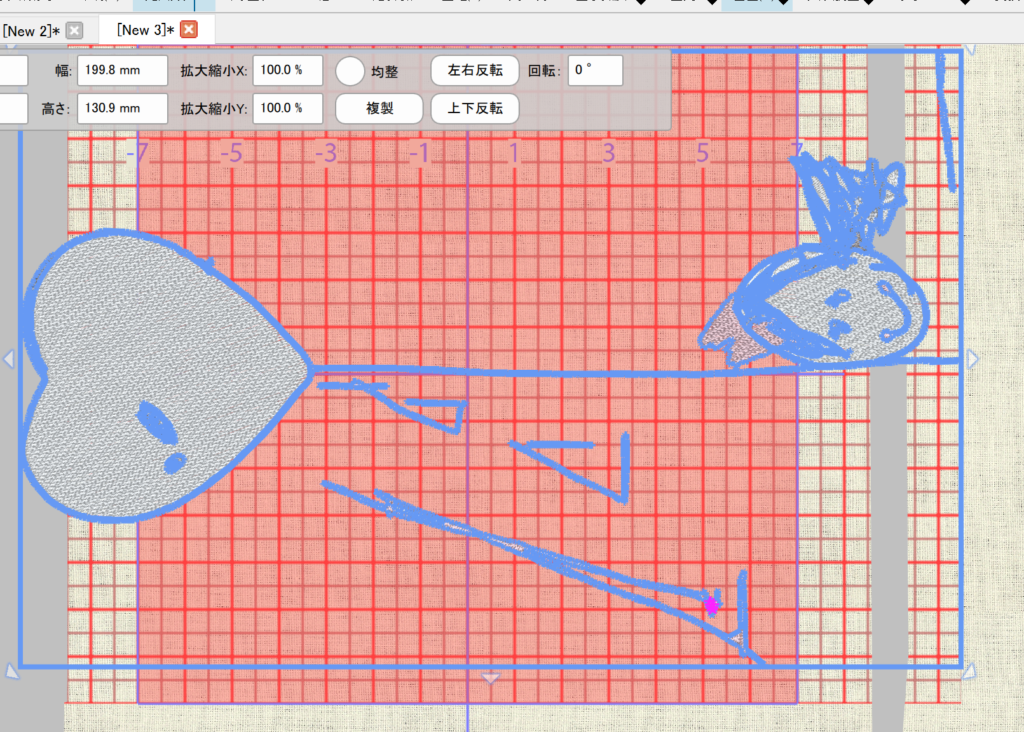Duplicate the design with the 複製 button

378,108
